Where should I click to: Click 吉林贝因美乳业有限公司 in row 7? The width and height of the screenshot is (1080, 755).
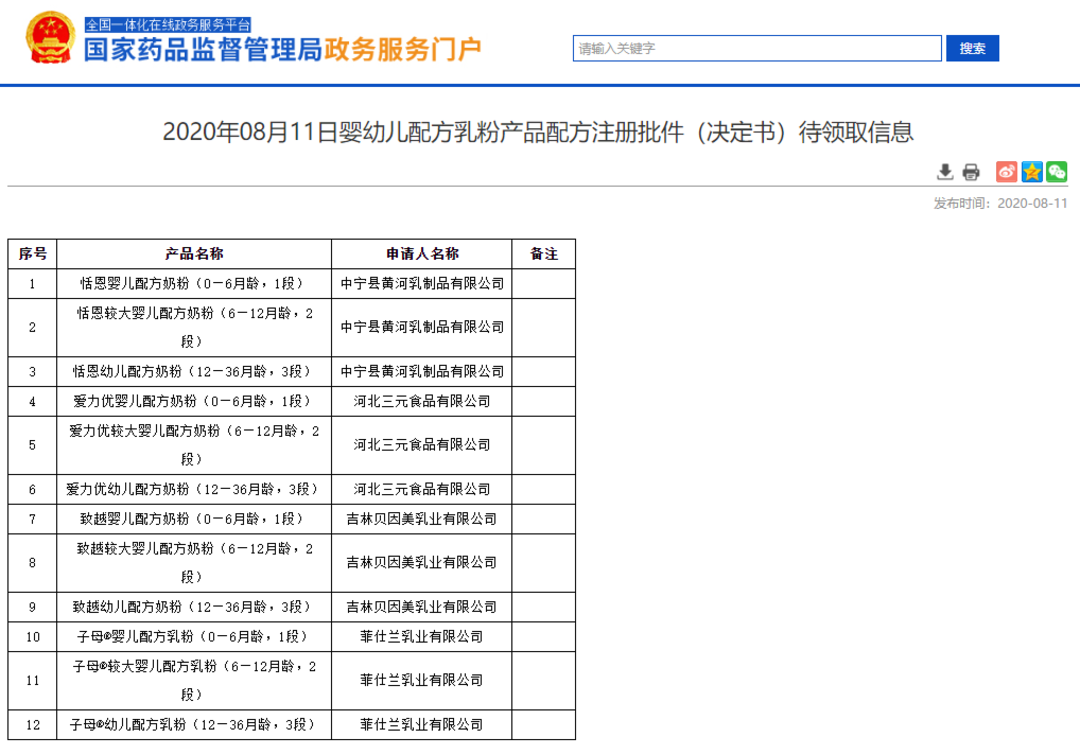422,519
